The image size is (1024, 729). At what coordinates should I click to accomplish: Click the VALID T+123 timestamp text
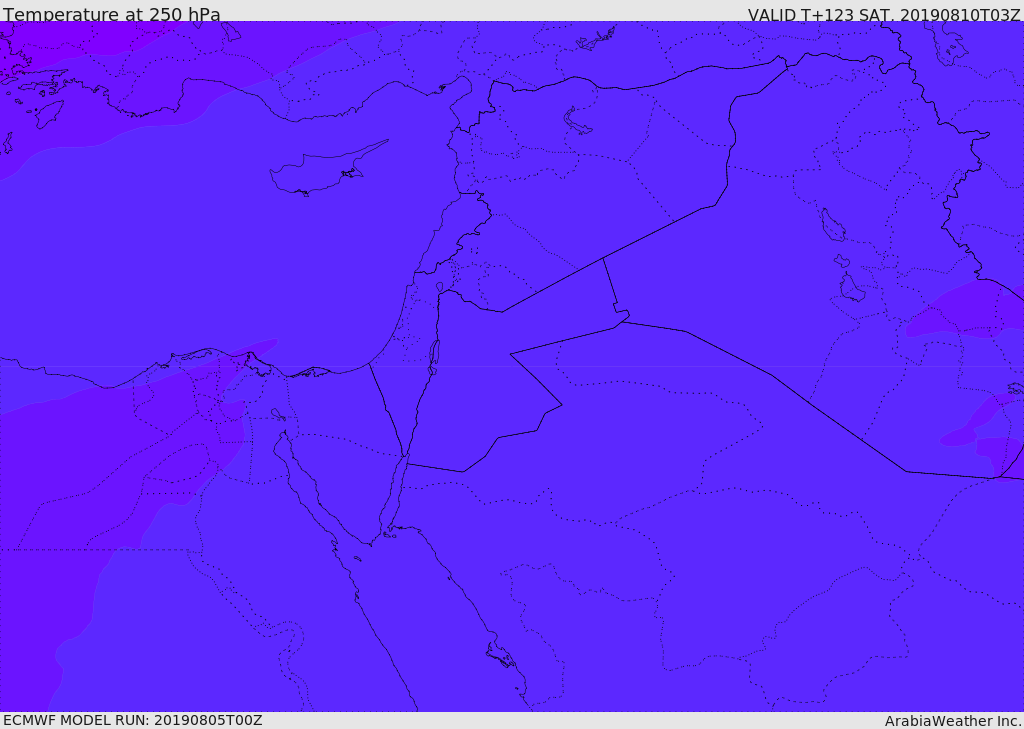pyautogui.click(x=883, y=14)
